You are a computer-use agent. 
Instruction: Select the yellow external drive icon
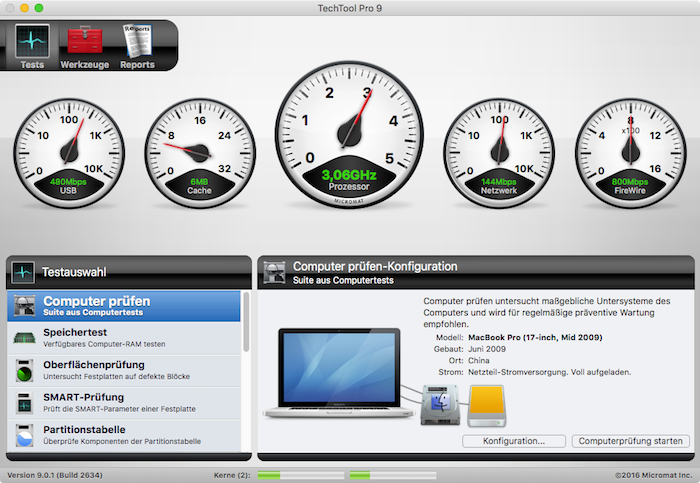[487, 406]
